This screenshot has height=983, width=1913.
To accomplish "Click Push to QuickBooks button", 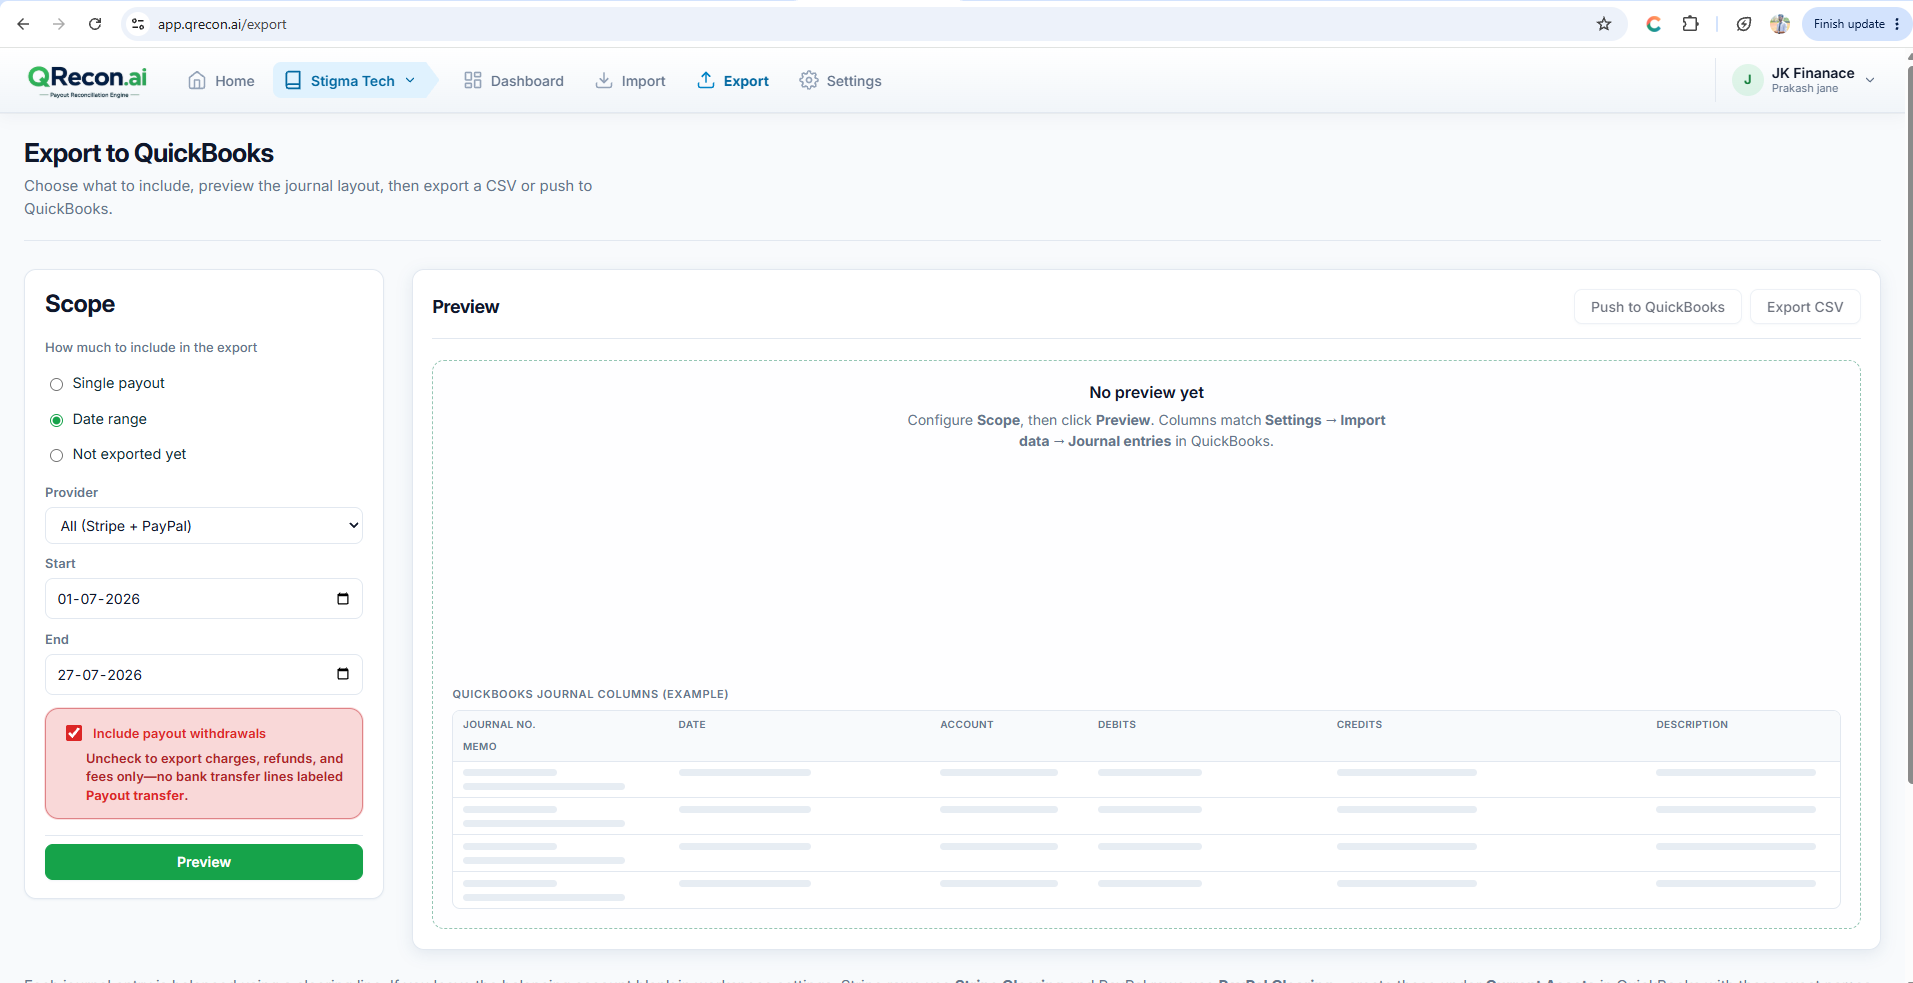I will tap(1657, 307).
